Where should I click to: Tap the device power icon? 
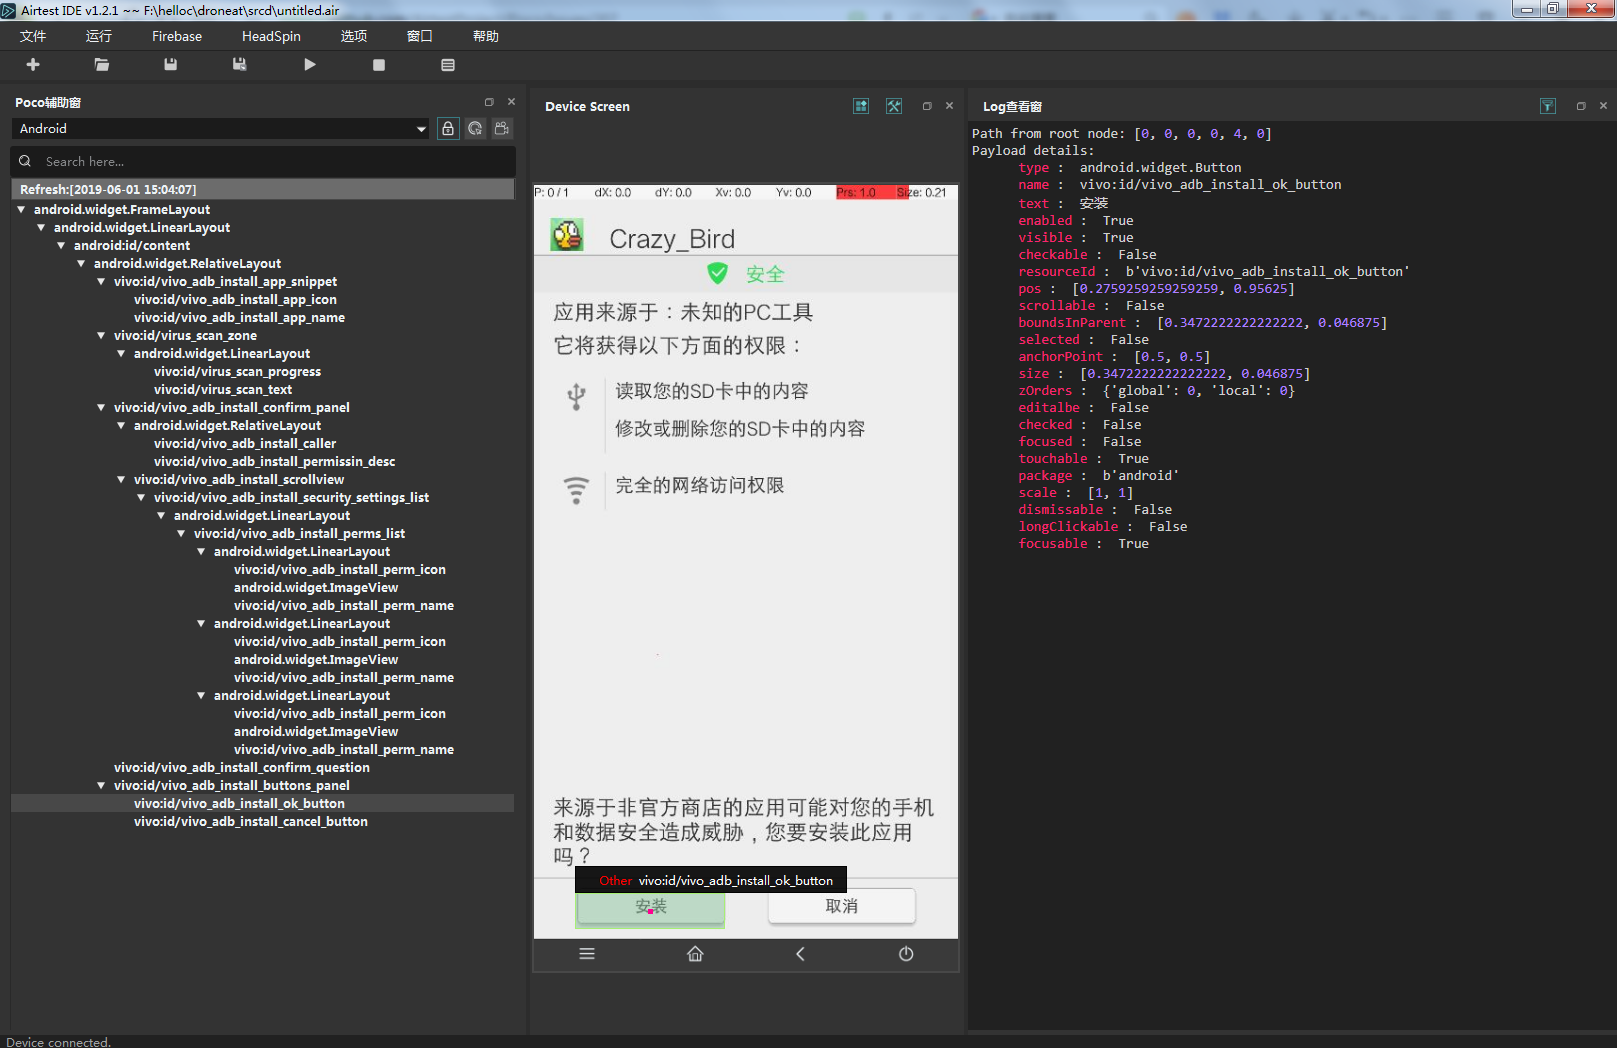click(906, 954)
